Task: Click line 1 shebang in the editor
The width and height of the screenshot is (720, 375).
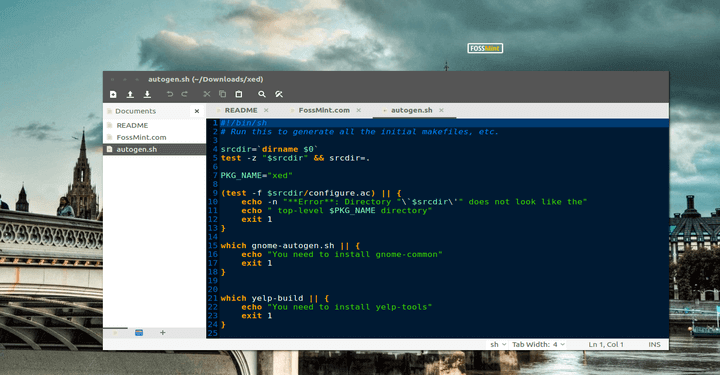Action: (x=244, y=123)
